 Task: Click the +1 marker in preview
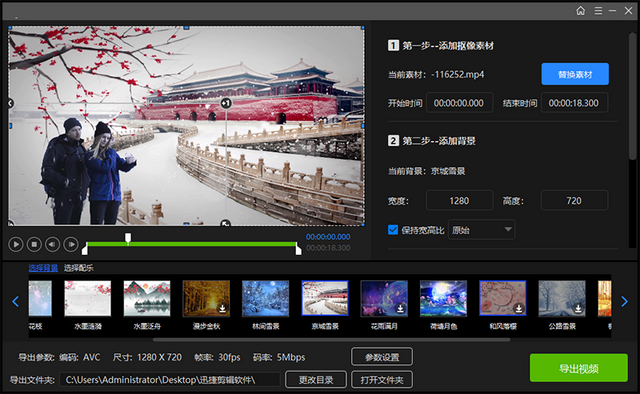226,103
